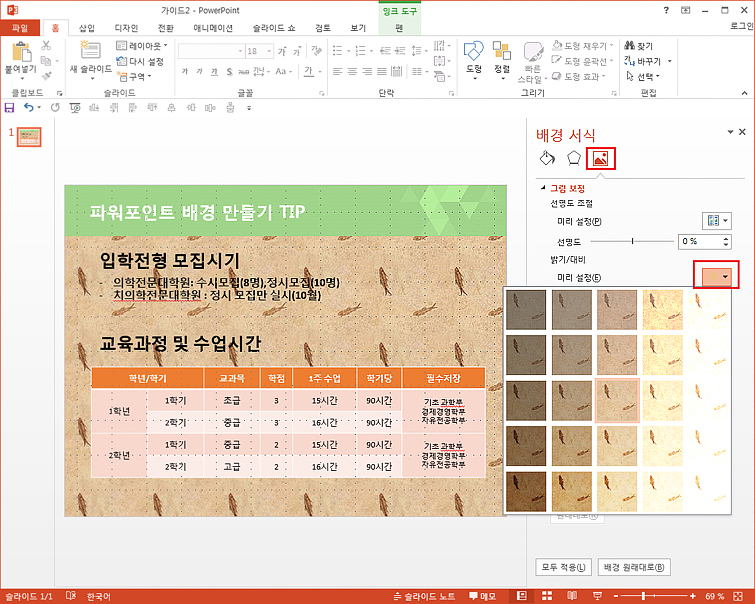Click the font name input box
755x604 pixels.
[x=211, y=51]
